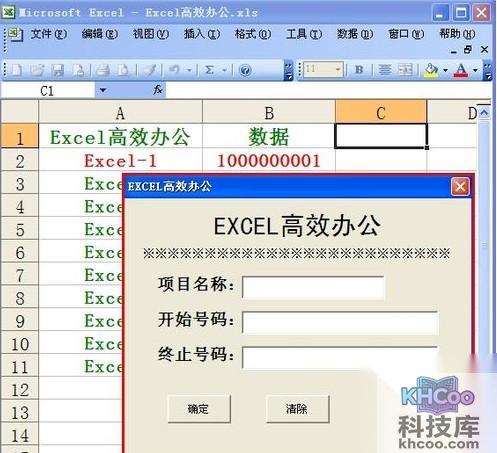This screenshot has height=453, width=497.
Task: Open the AutoSum functions dropdown arrow
Action: pos(224,70)
